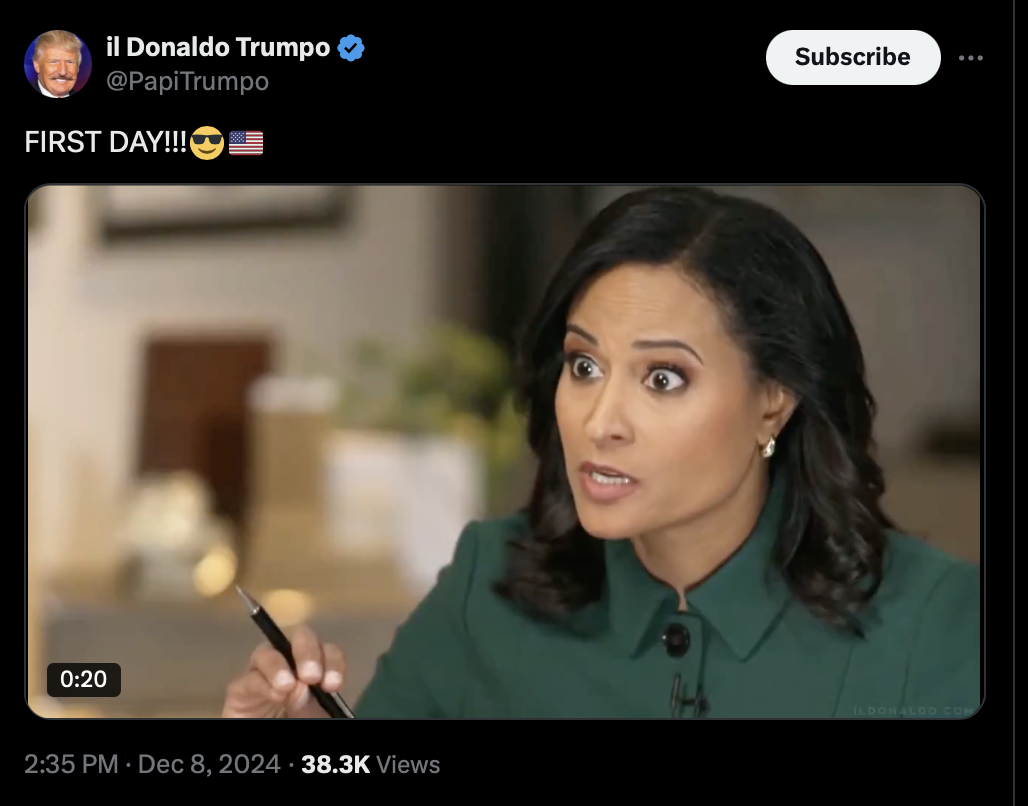Open the il Donaldo Trumpo profile avatar
1028x806 pixels.
coord(58,64)
